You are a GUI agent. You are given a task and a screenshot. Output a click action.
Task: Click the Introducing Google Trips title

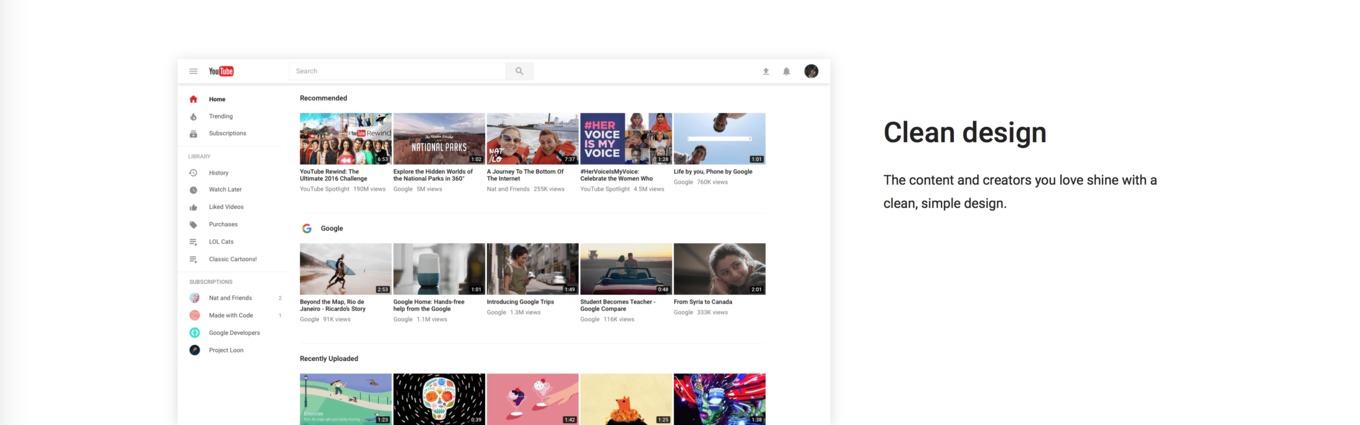coord(520,302)
